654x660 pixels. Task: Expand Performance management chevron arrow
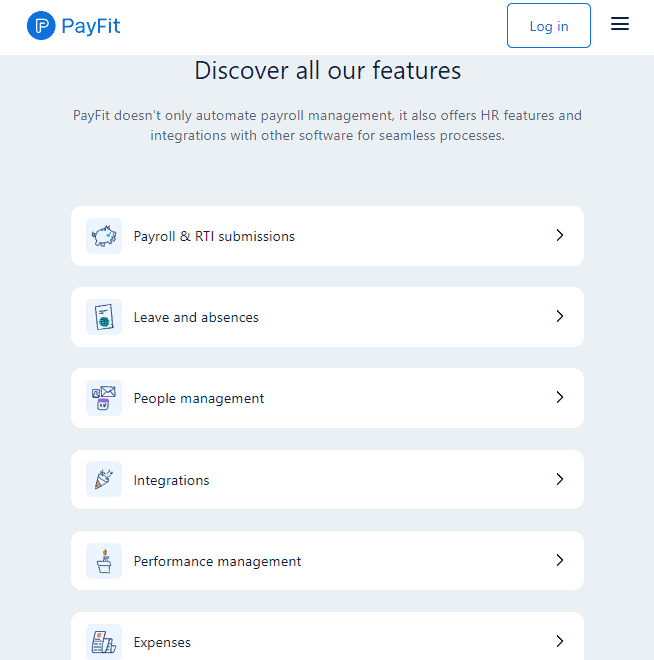pyautogui.click(x=559, y=560)
